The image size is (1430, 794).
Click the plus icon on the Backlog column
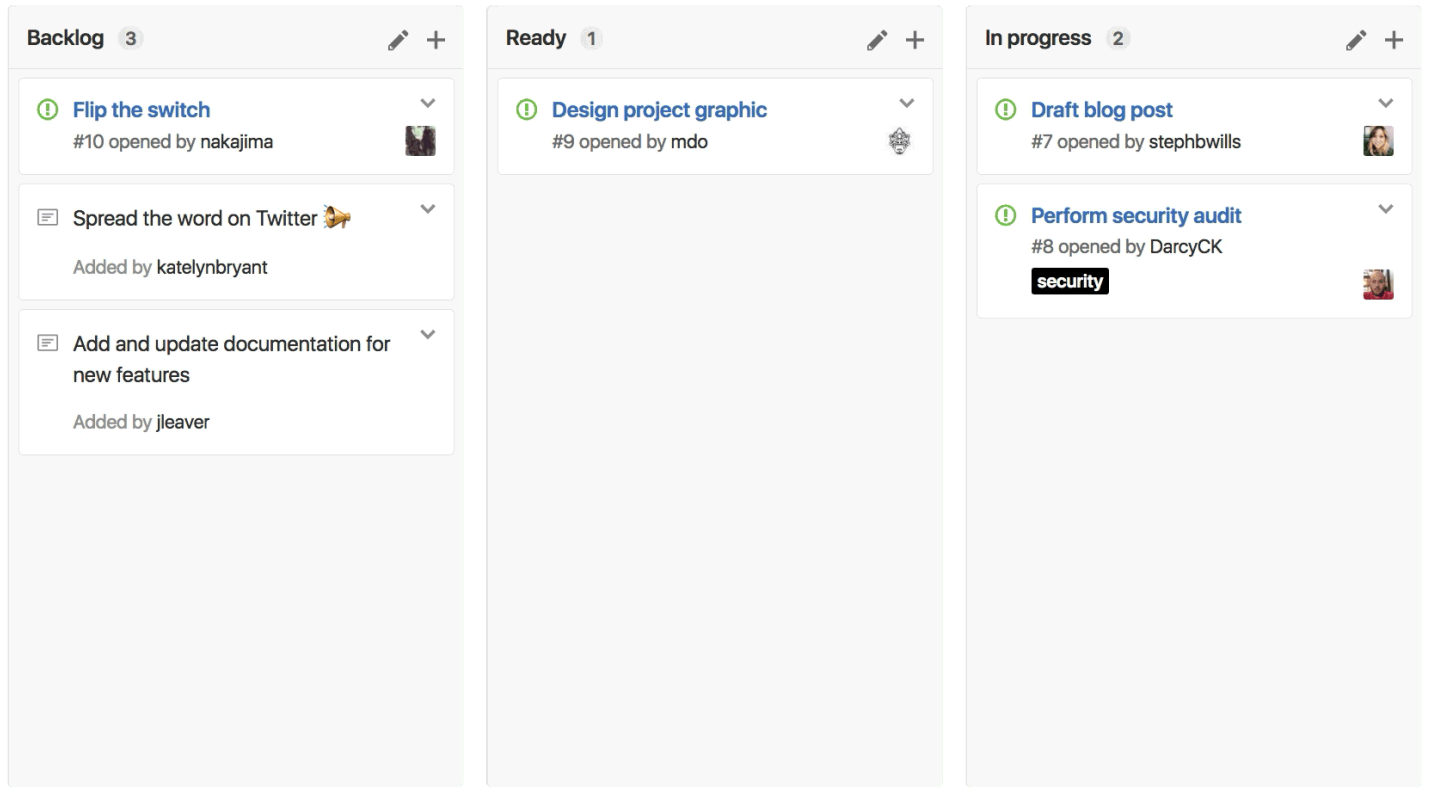437,39
